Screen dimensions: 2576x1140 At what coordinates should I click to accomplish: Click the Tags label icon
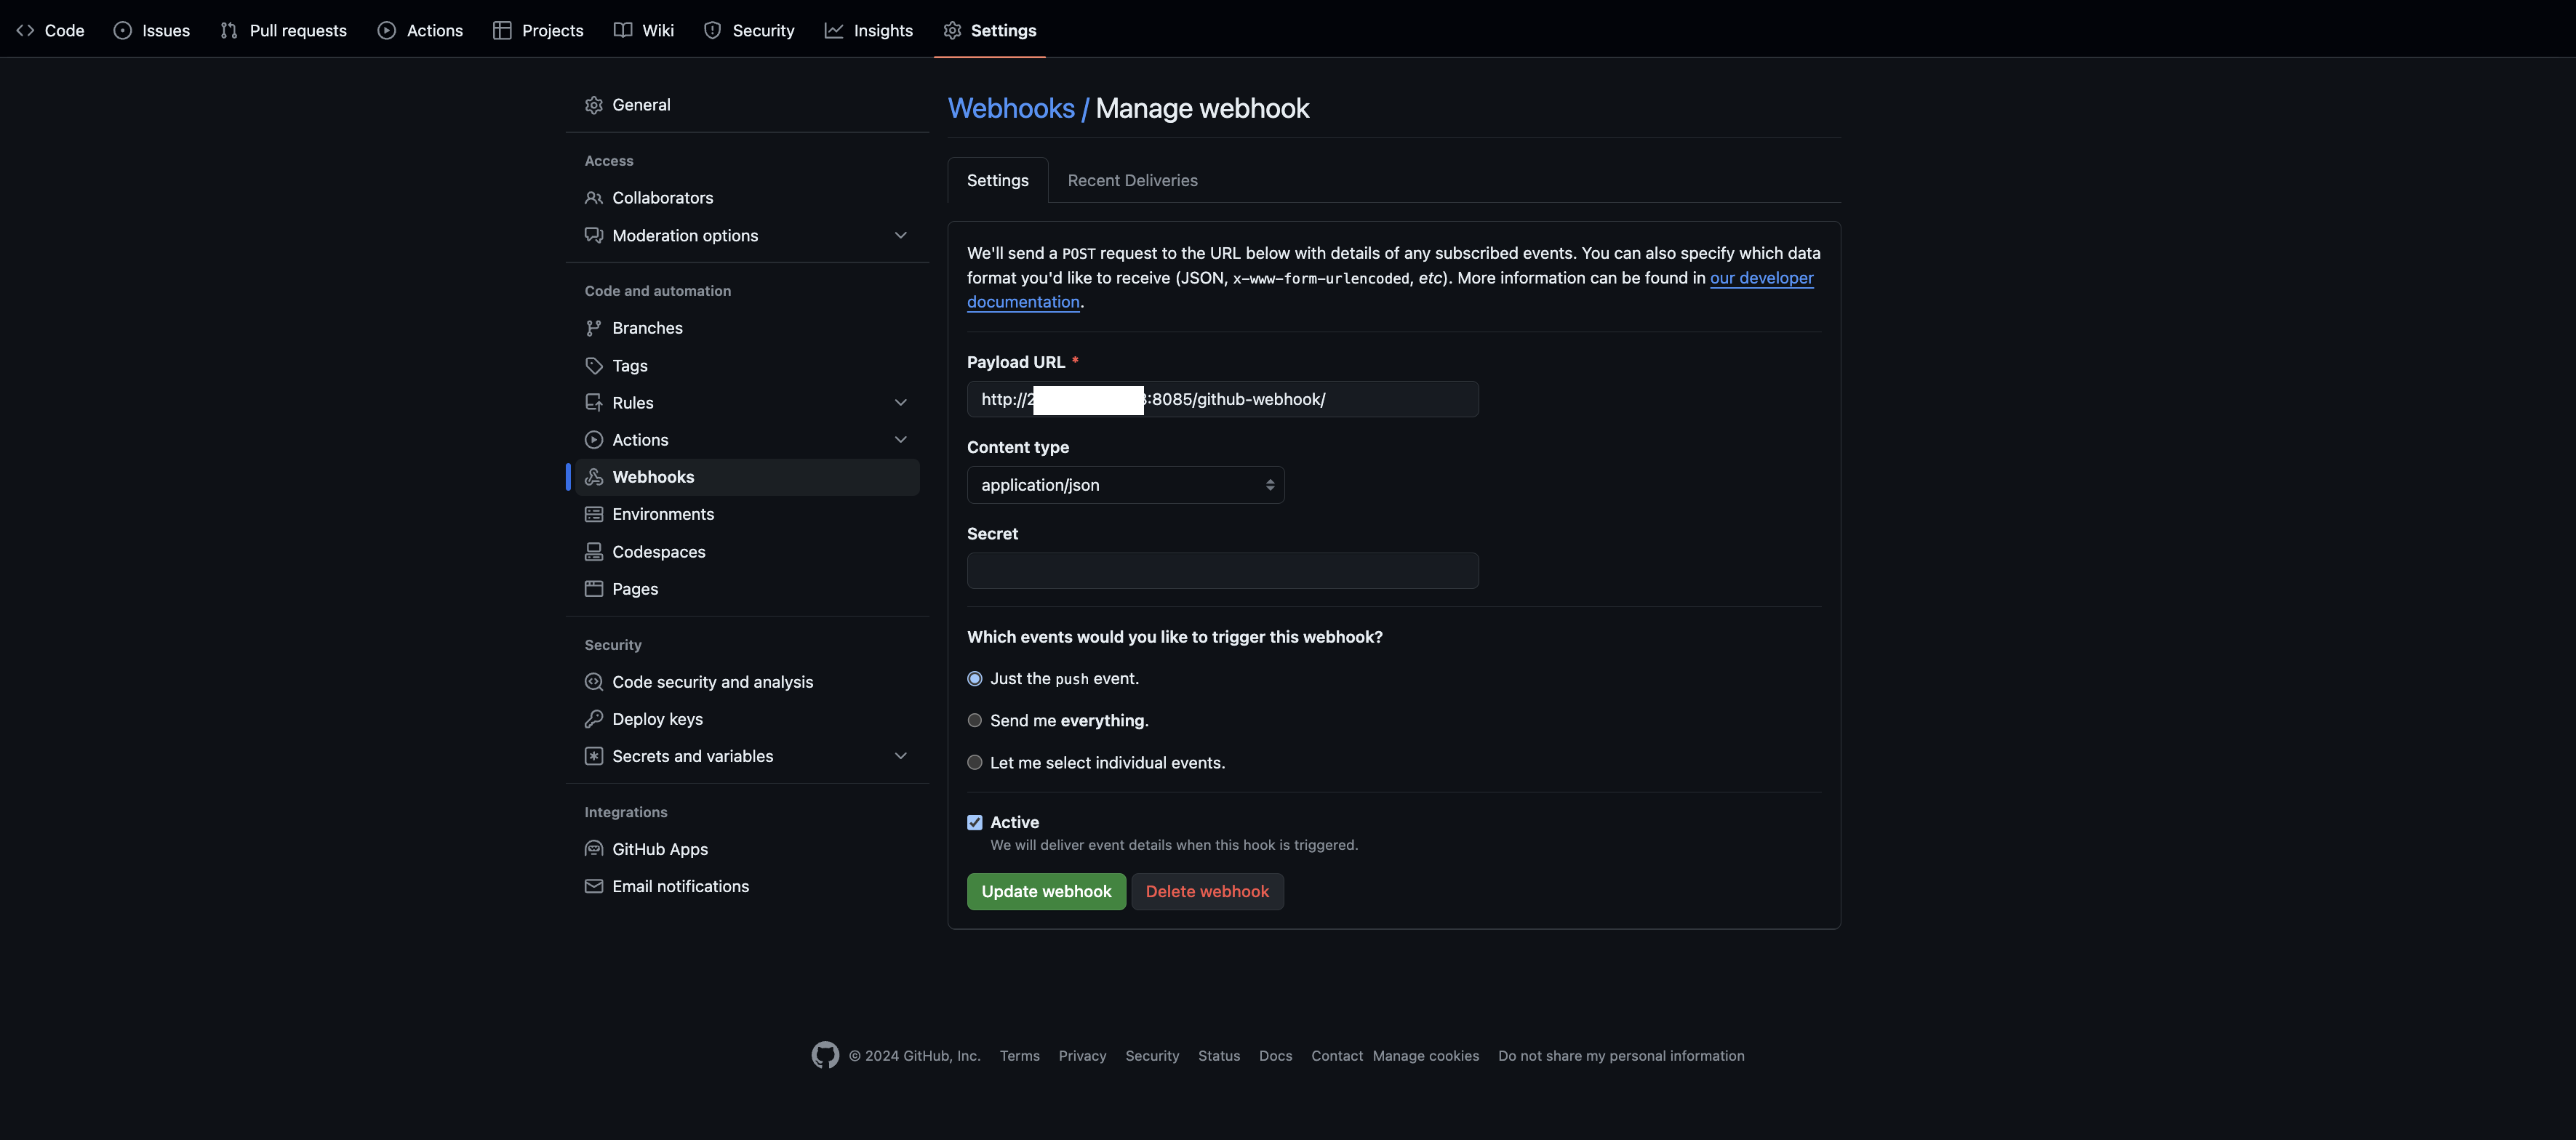click(x=593, y=366)
